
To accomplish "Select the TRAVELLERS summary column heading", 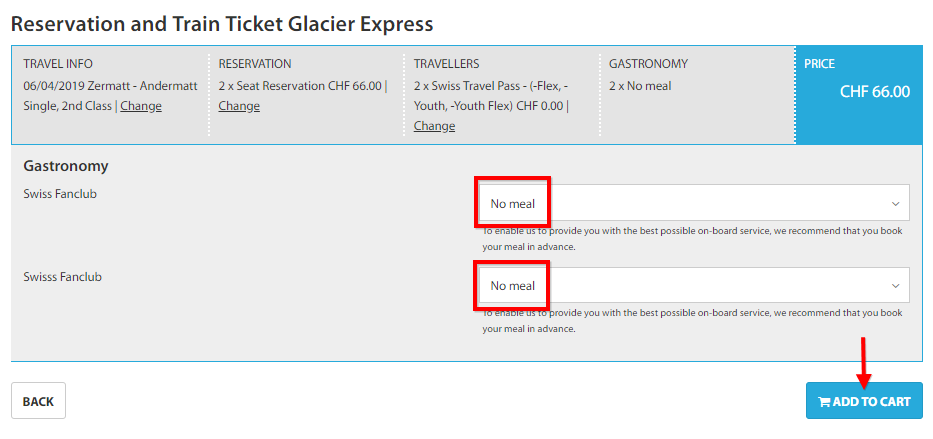I will point(446,64).
